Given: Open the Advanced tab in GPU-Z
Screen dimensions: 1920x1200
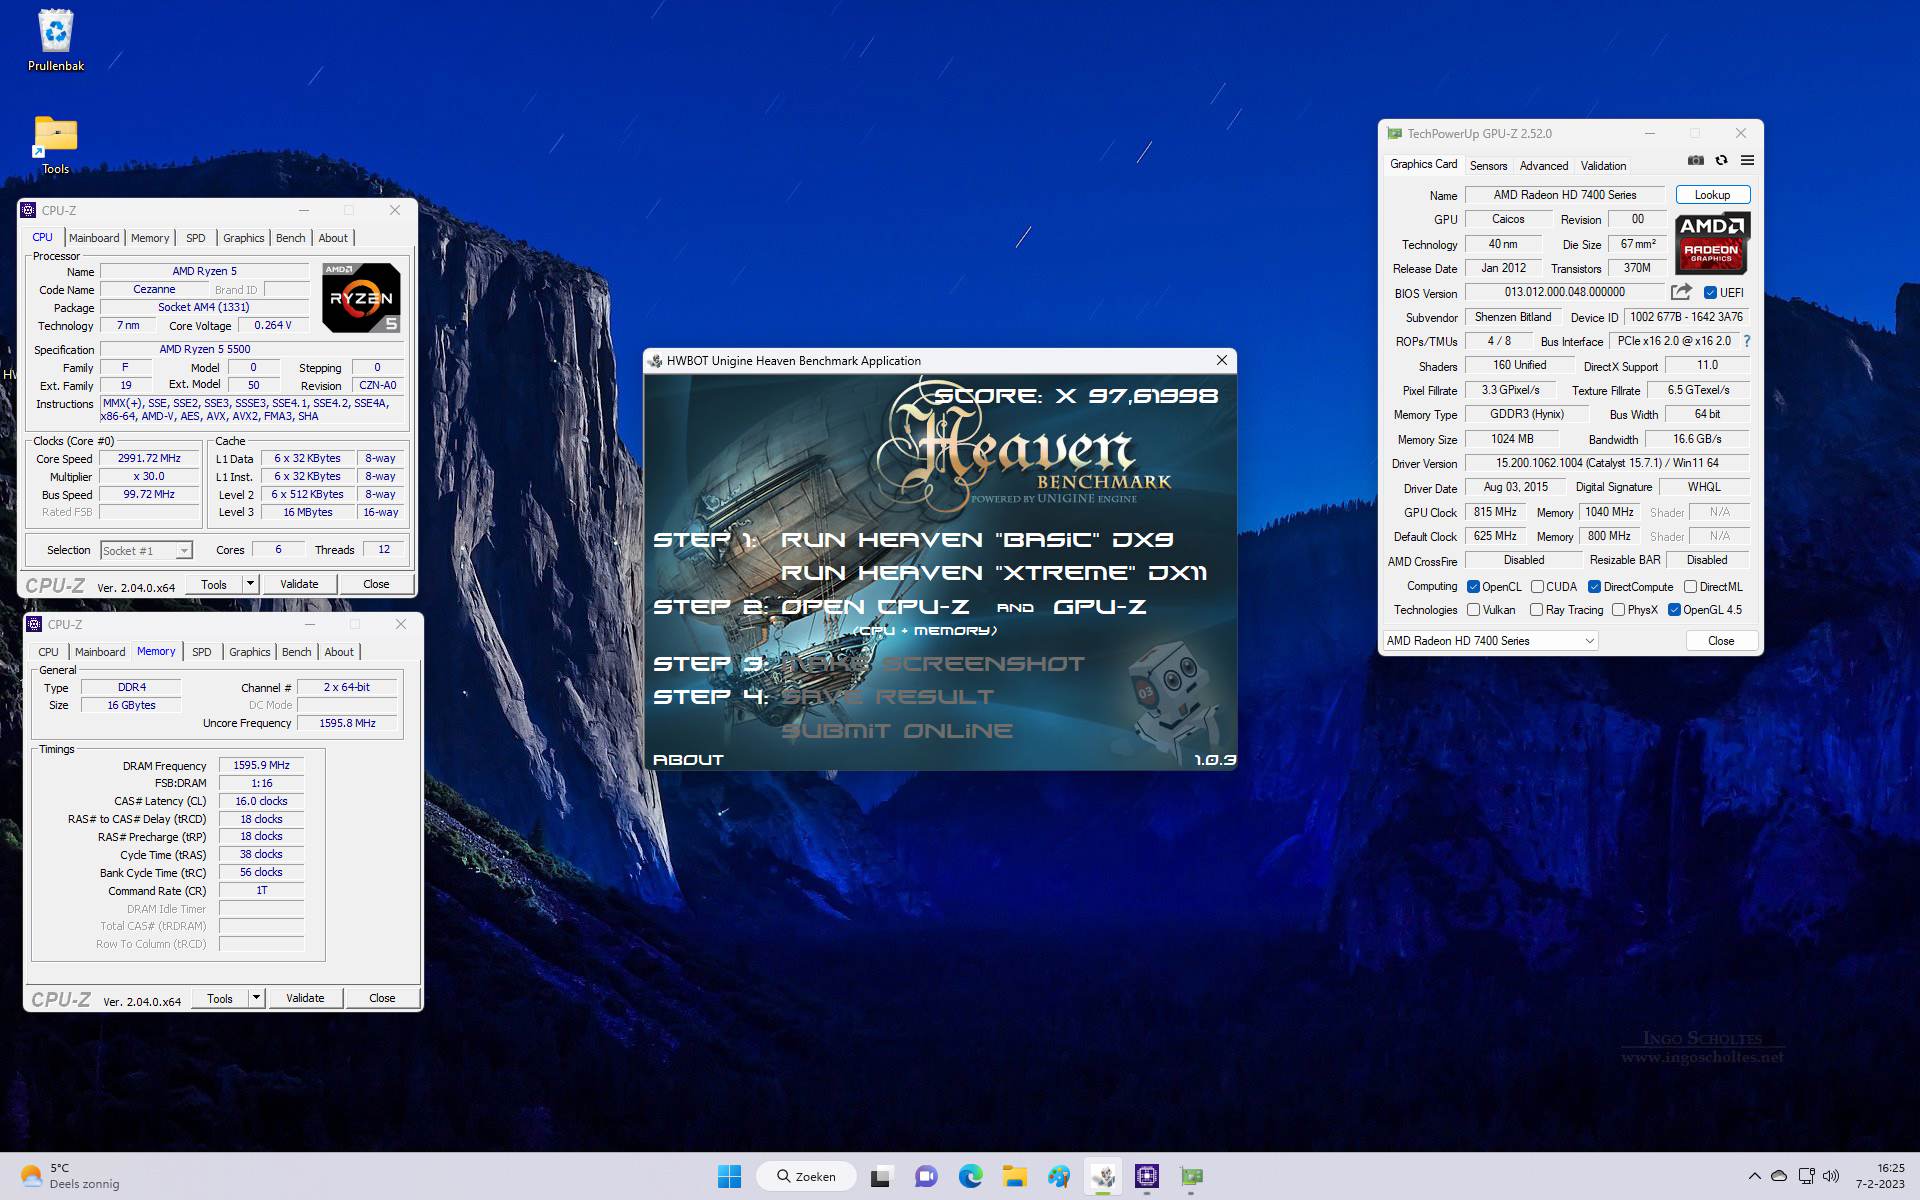Looking at the screenshot, I should coord(1544,166).
